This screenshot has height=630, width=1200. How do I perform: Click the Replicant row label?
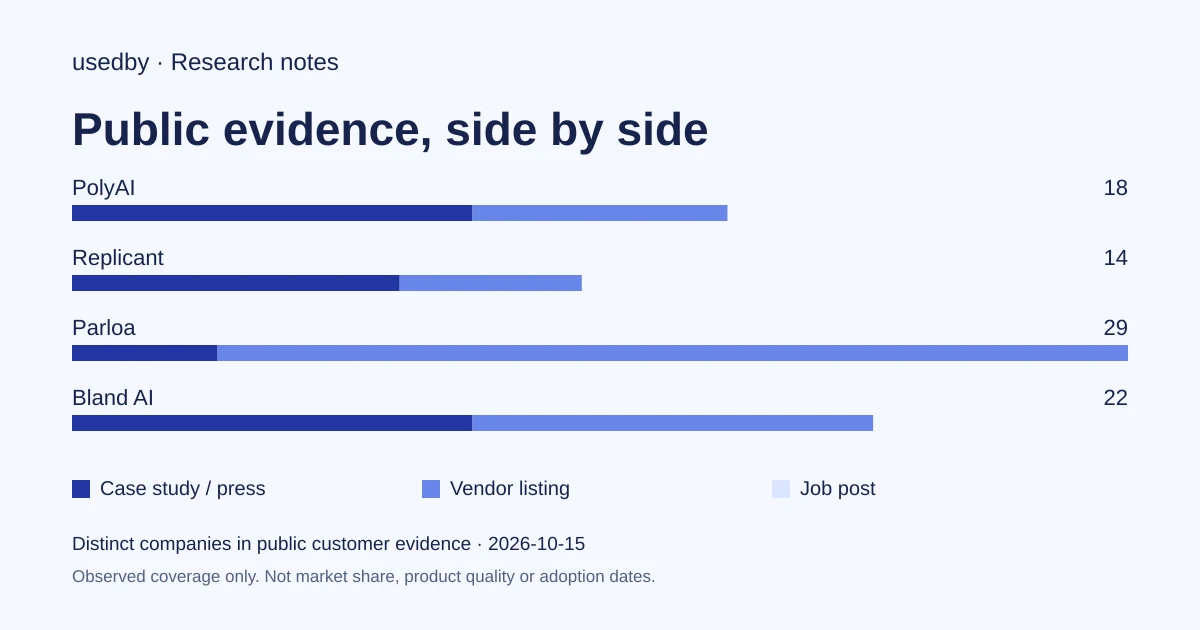(x=118, y=258)
